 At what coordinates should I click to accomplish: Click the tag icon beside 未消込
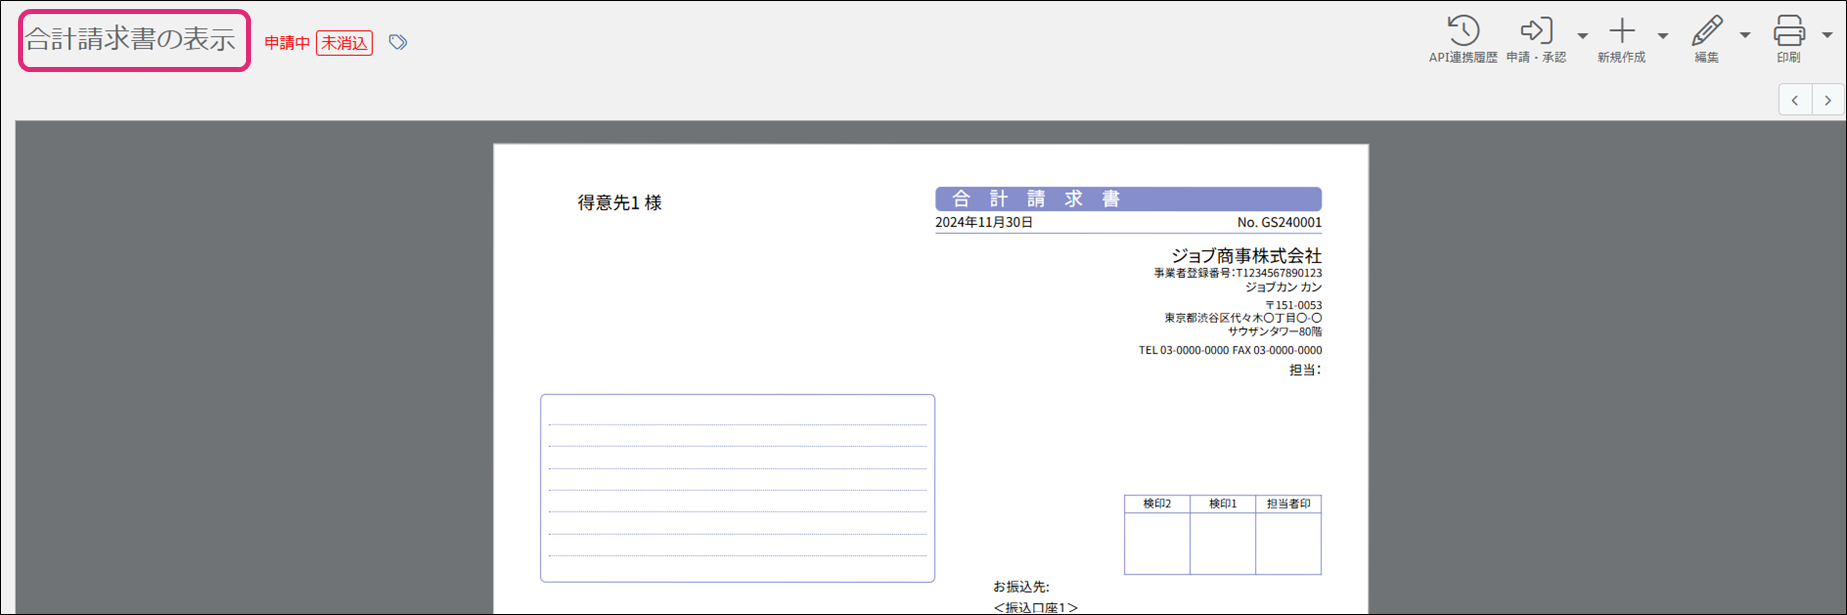(398, 42)
